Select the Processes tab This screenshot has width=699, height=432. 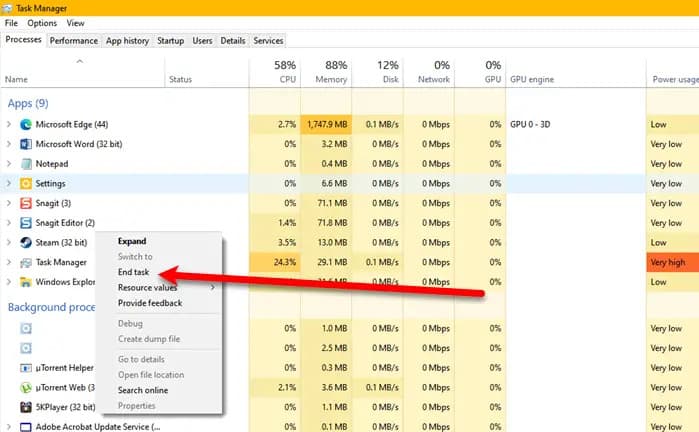(23, 40)
